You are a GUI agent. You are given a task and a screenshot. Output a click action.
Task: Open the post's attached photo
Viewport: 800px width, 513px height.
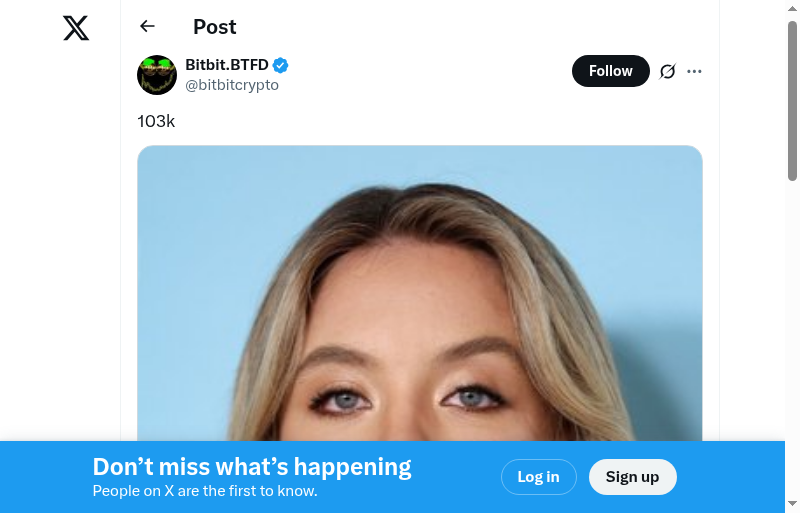pos(420,300)
